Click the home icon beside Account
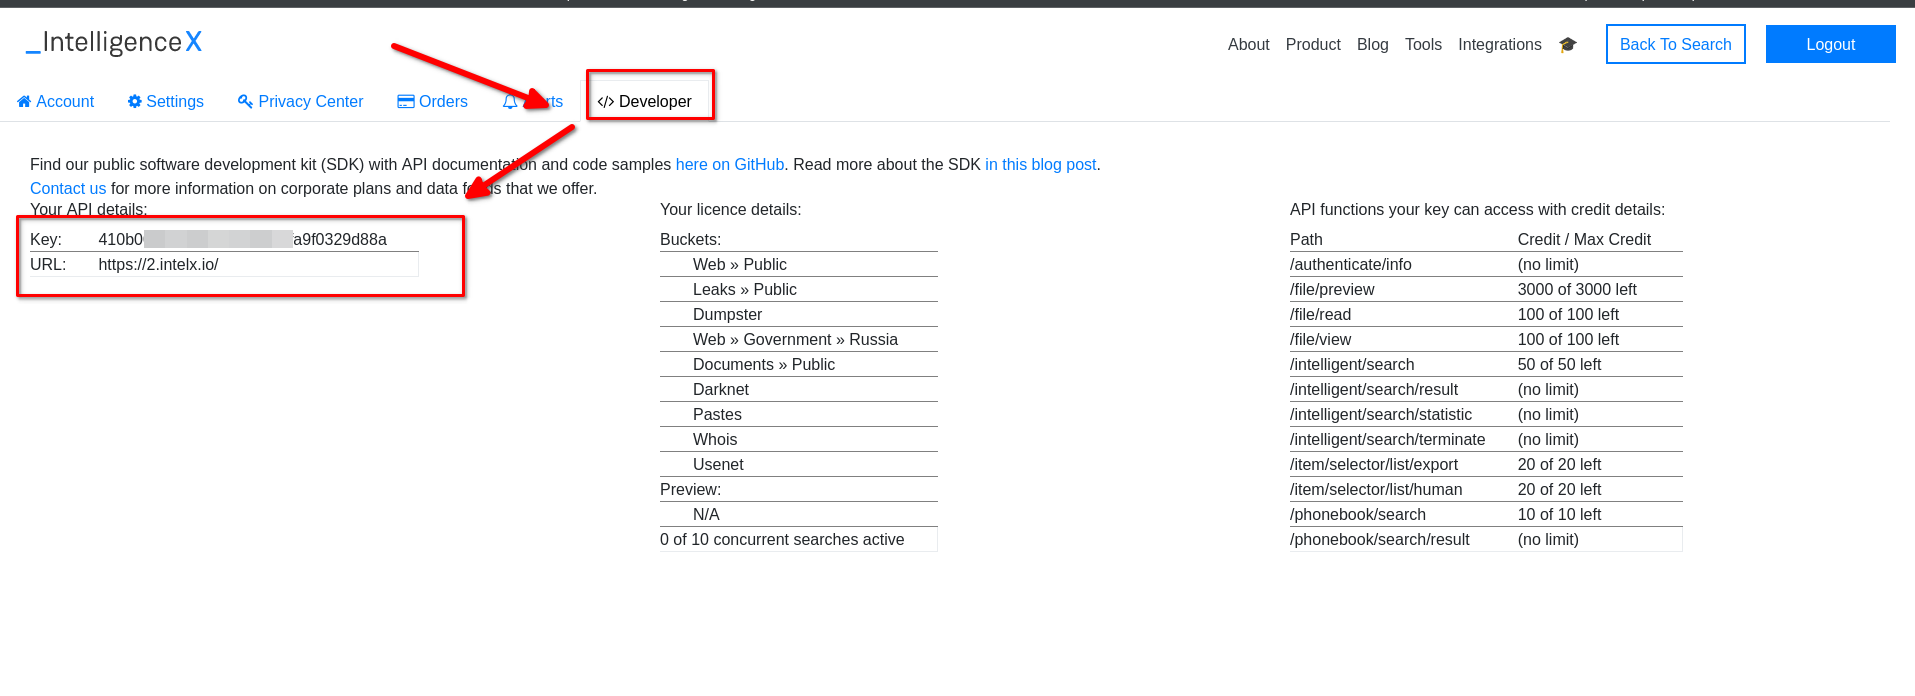The image size is (1915, 696). (24, 101)
